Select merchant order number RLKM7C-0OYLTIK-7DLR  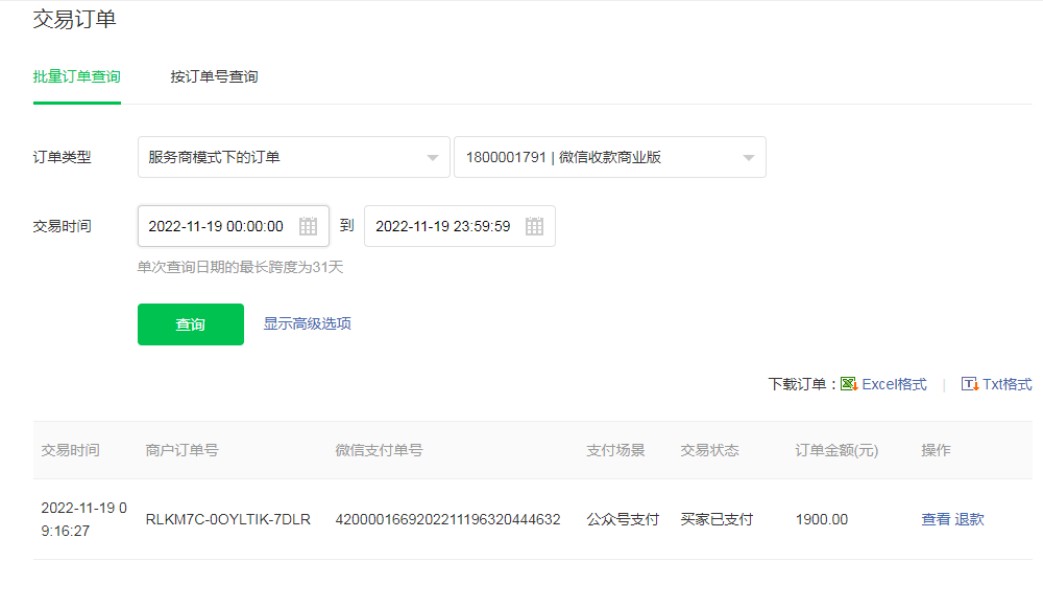click(228, 519)
